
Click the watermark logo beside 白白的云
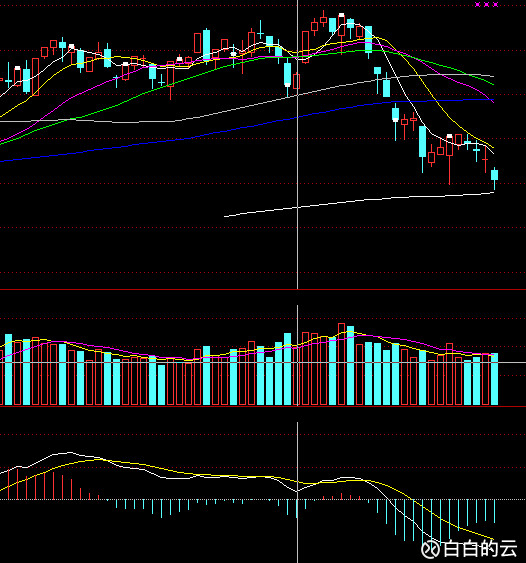coord(430,549)
